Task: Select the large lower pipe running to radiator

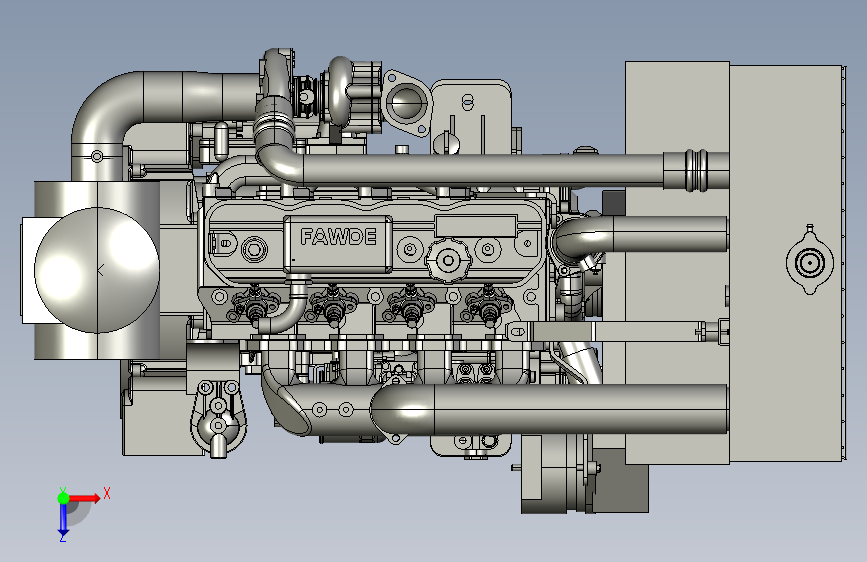Action: coord(549,409)
